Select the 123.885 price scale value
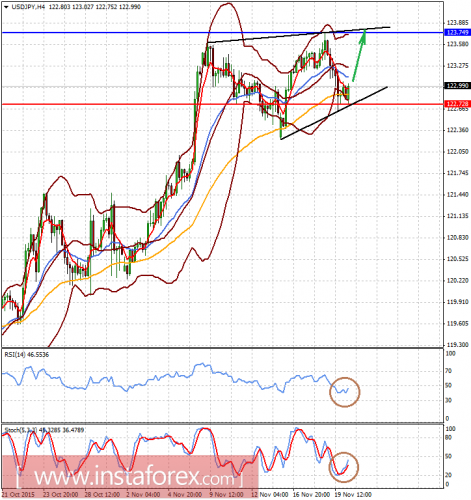Screen dimensions: 471x500 coord(457,23)
